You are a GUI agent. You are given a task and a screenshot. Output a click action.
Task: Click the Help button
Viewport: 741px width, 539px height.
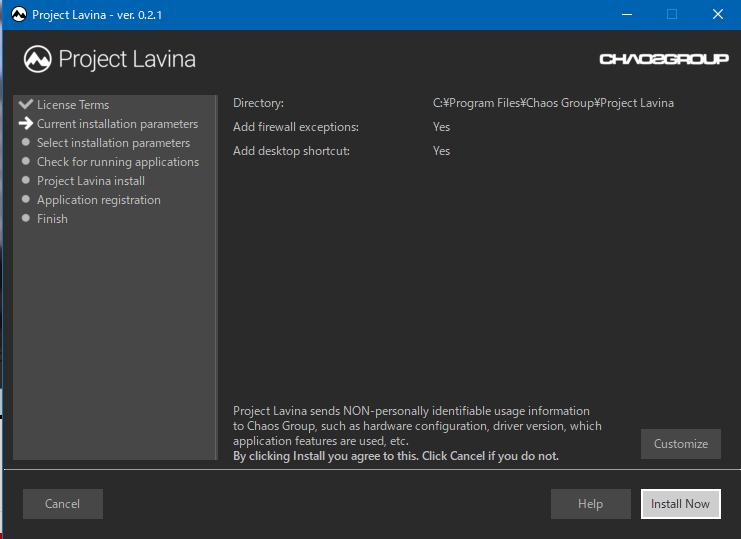coord(591,504)
